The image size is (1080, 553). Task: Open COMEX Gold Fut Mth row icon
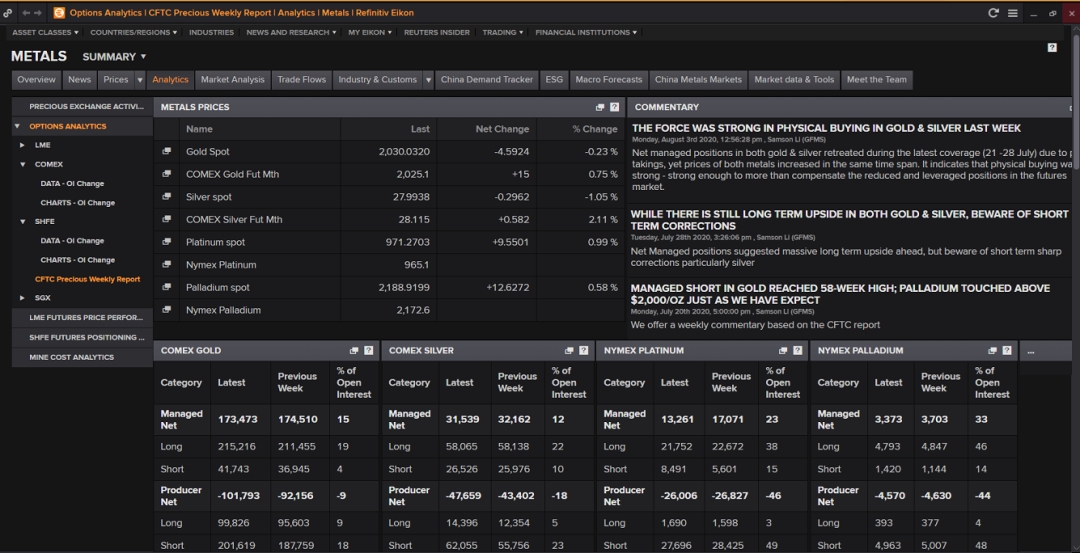166,174
